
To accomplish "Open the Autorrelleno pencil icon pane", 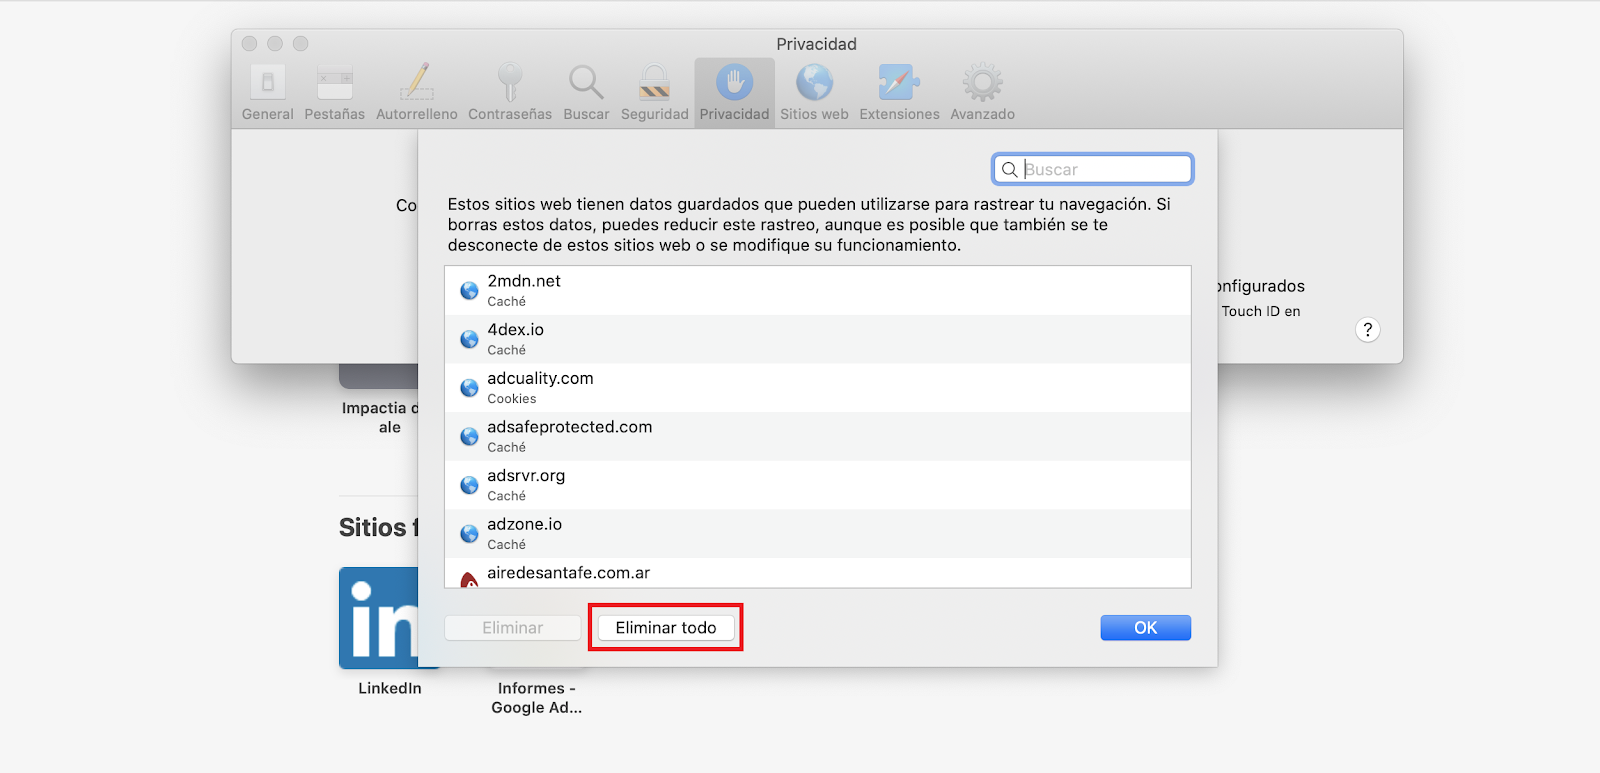I will click(x=416, y=92).
